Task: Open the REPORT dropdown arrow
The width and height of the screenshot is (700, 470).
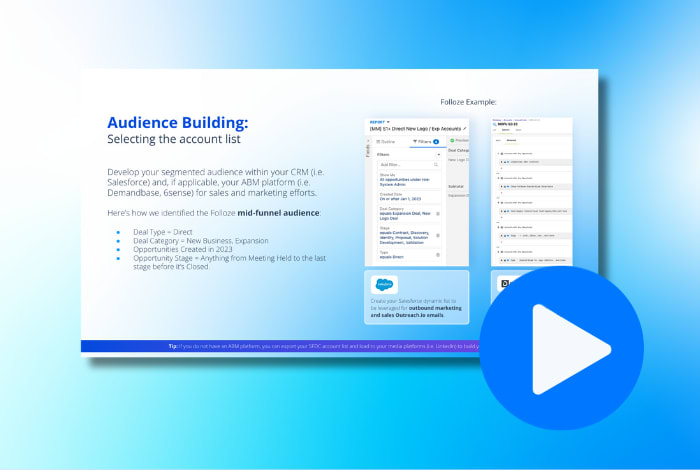Action: pyautogui.click(x=389, y=122)
